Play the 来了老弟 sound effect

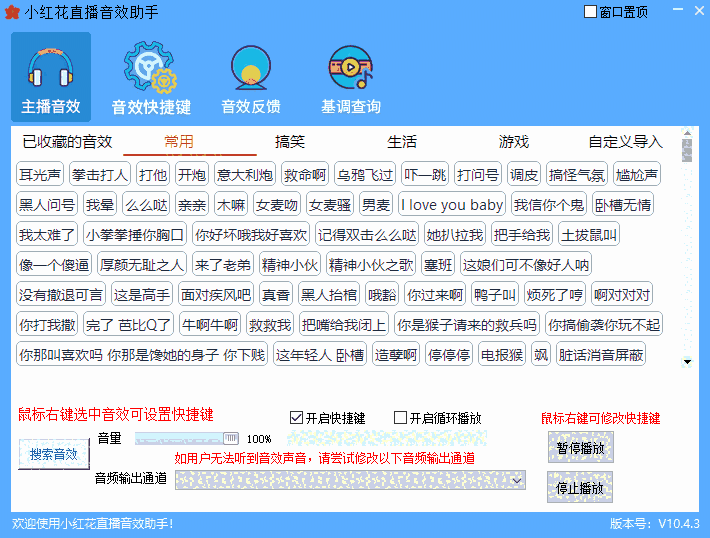pos(223,264)
